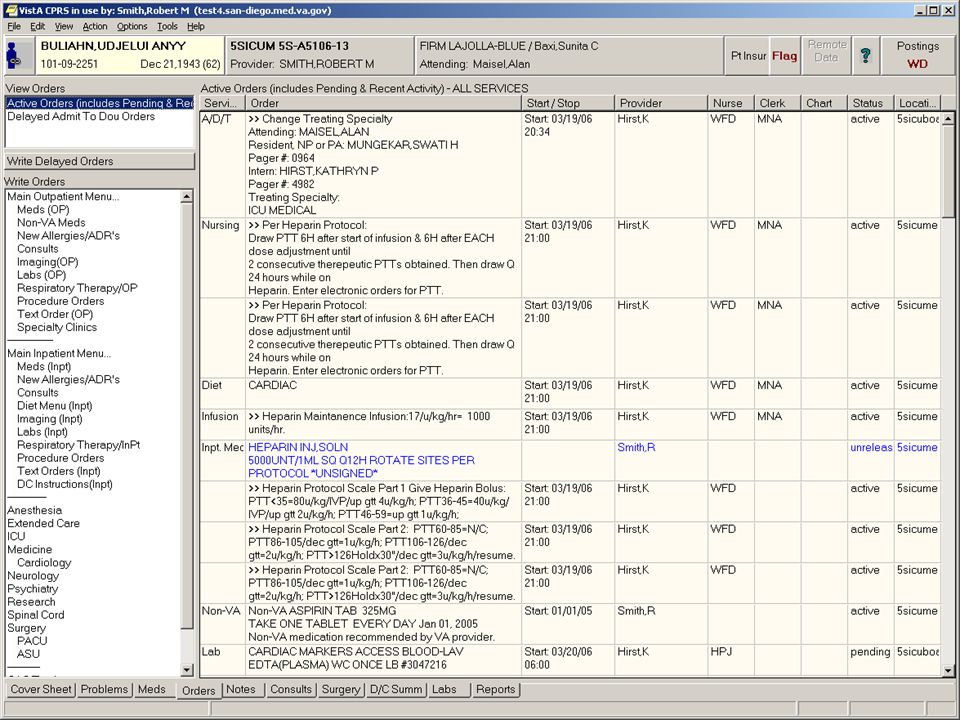Click Imaging(OP) order menu item

click(x=47, y=261)
